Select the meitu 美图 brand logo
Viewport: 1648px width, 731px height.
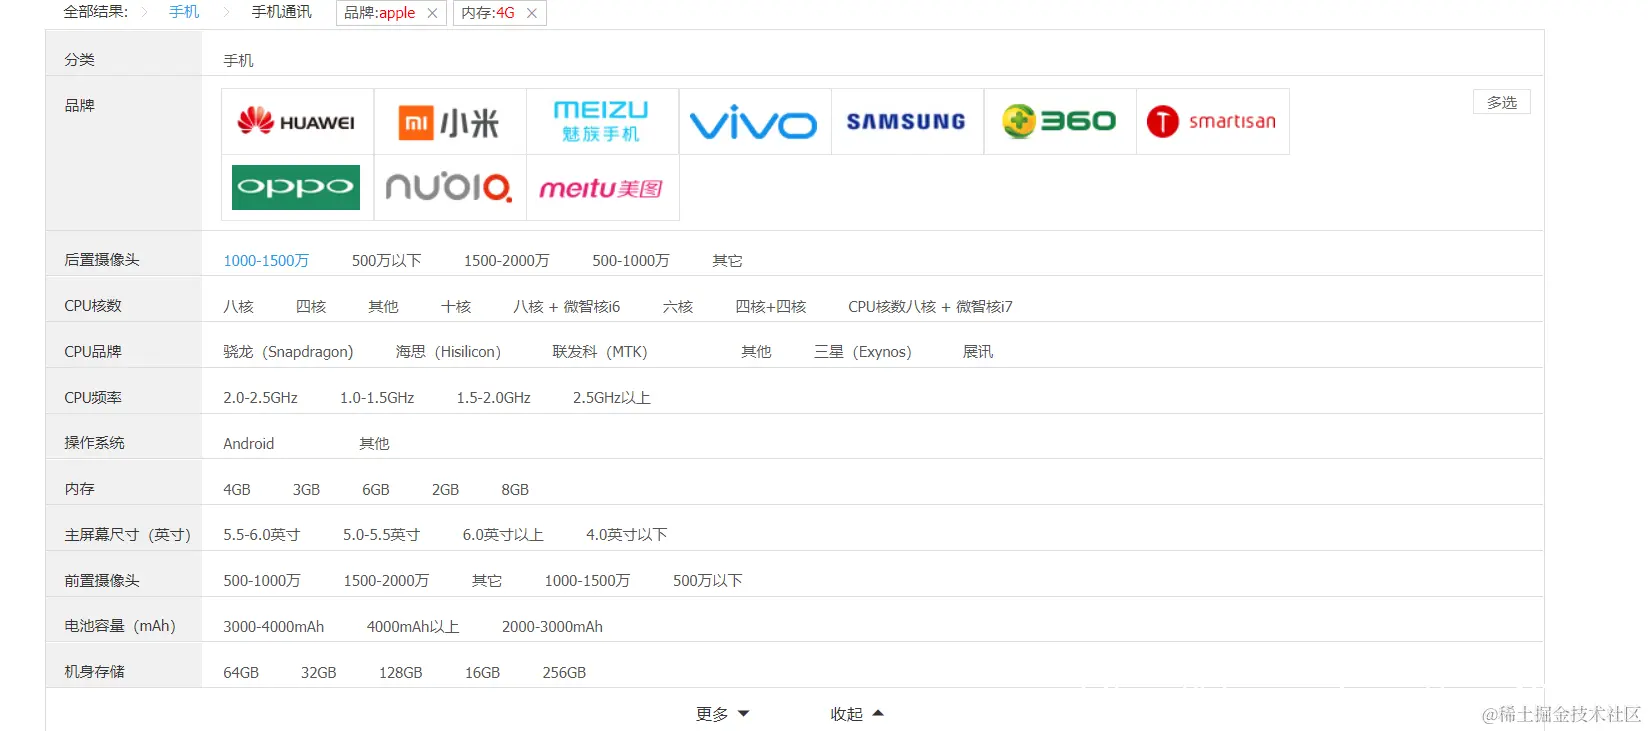point(602,188)
